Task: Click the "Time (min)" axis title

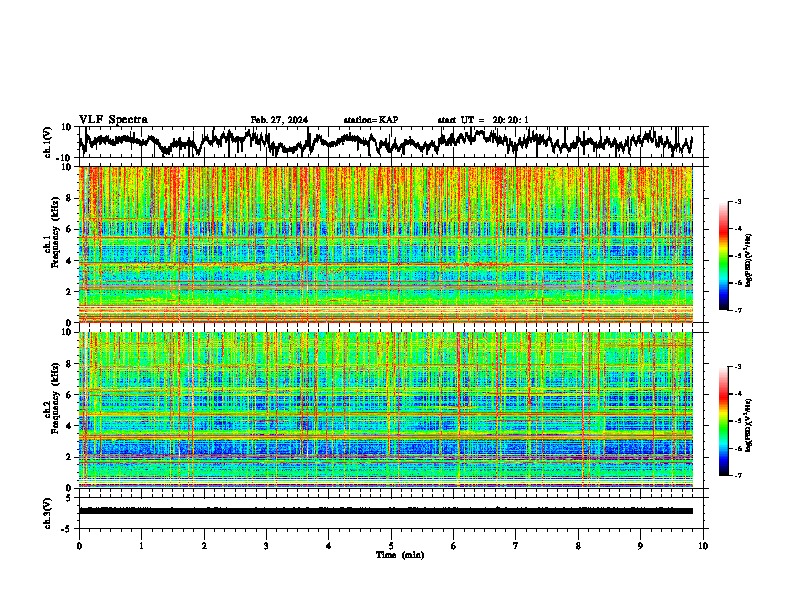Action: click(400, 555)
